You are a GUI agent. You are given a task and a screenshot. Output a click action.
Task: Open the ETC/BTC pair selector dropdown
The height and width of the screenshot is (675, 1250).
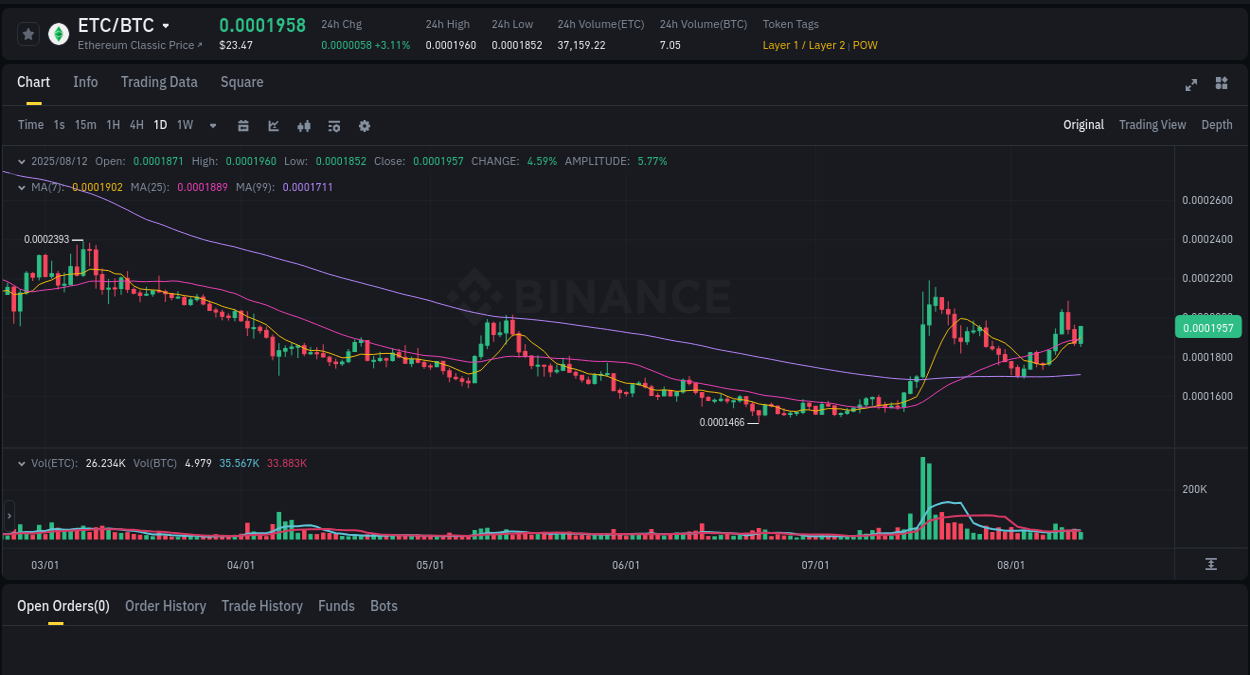166,26
